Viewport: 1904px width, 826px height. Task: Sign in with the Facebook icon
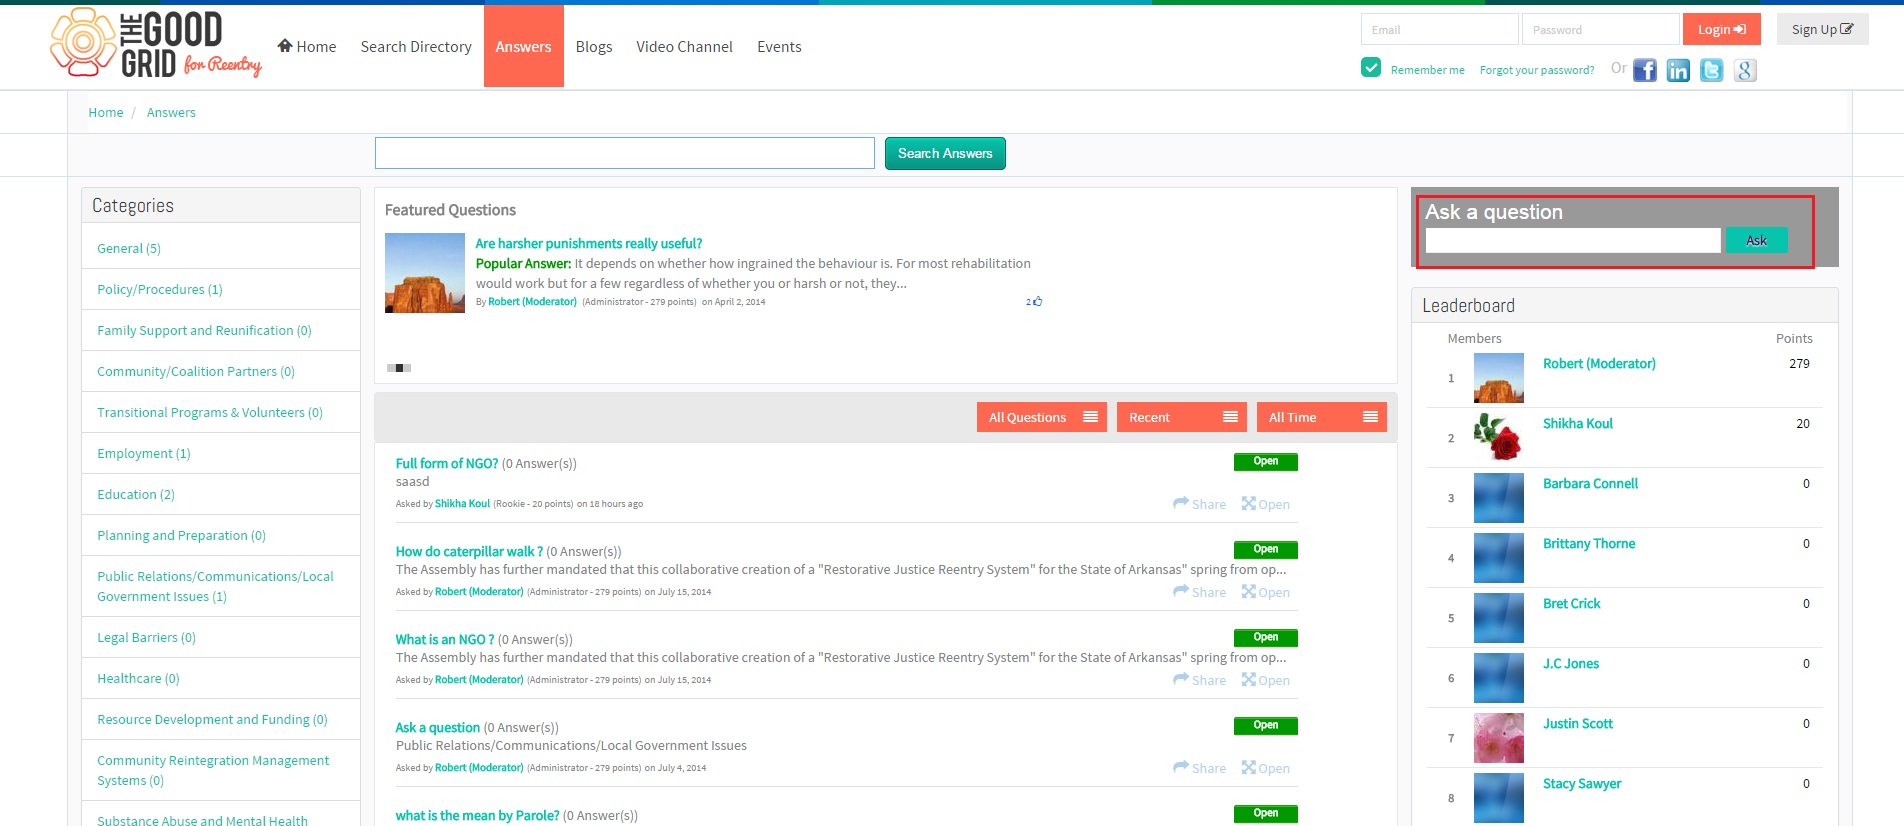tap(1644, 70)
